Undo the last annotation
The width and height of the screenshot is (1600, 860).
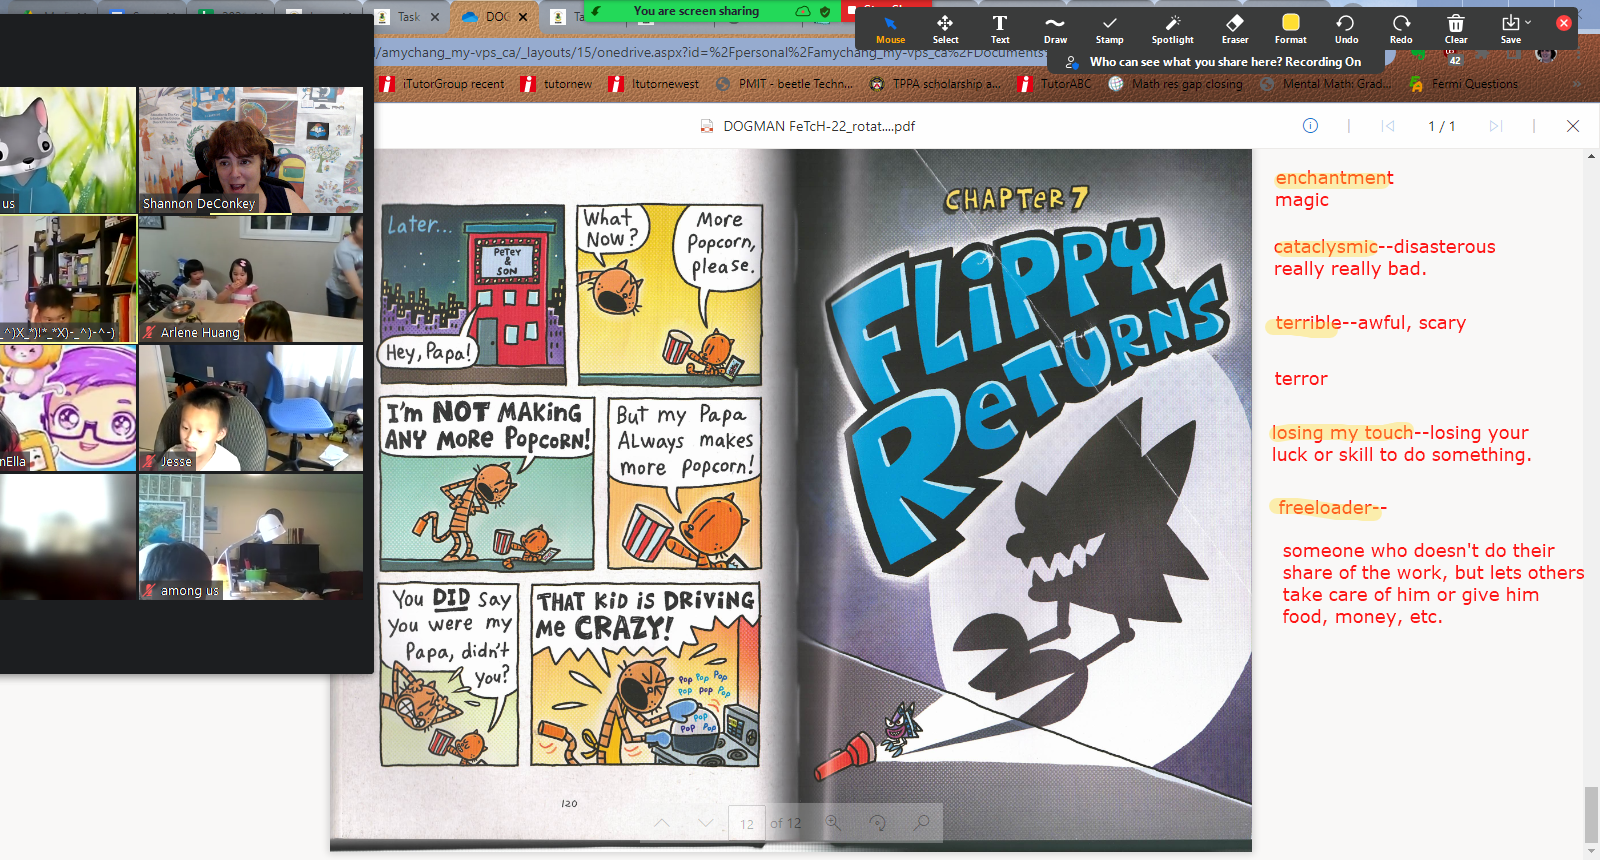pos(1346,29)
